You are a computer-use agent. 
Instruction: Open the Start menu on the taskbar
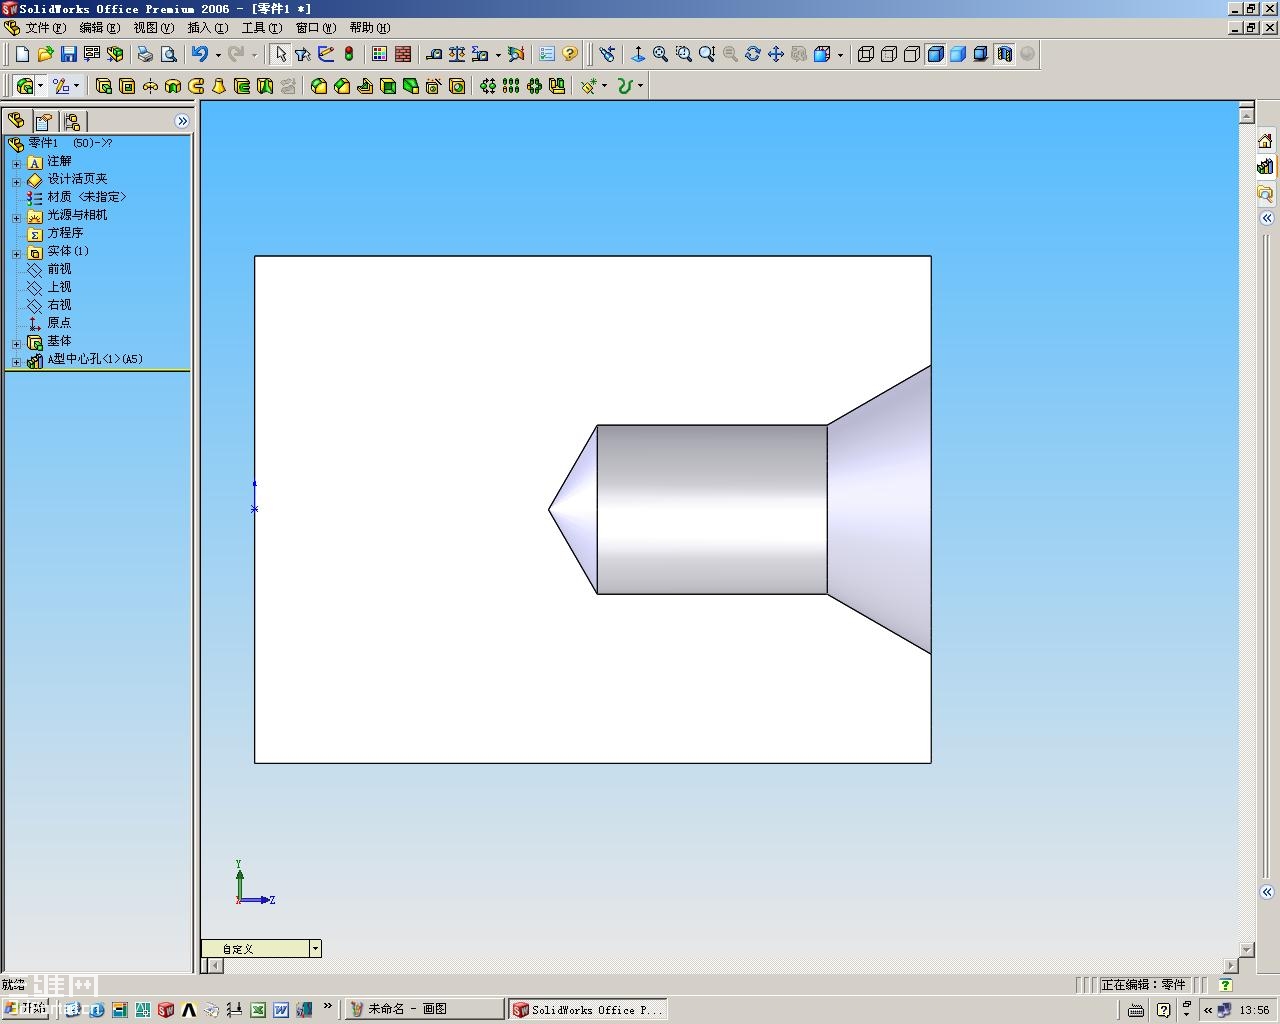[x=24, y=1009]
